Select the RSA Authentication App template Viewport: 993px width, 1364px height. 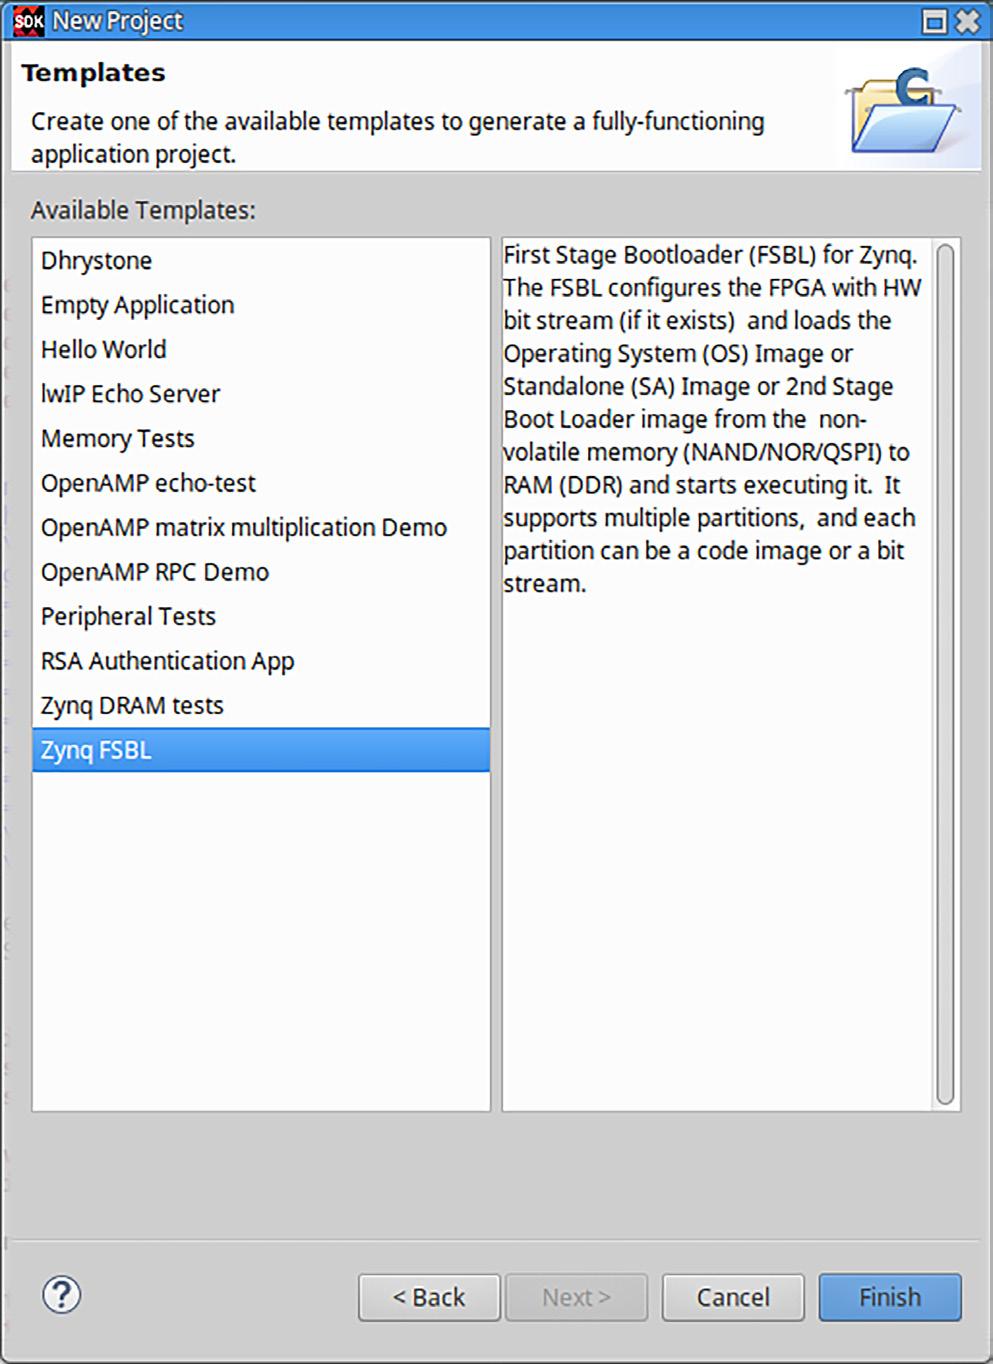click(x=261, y=661)
